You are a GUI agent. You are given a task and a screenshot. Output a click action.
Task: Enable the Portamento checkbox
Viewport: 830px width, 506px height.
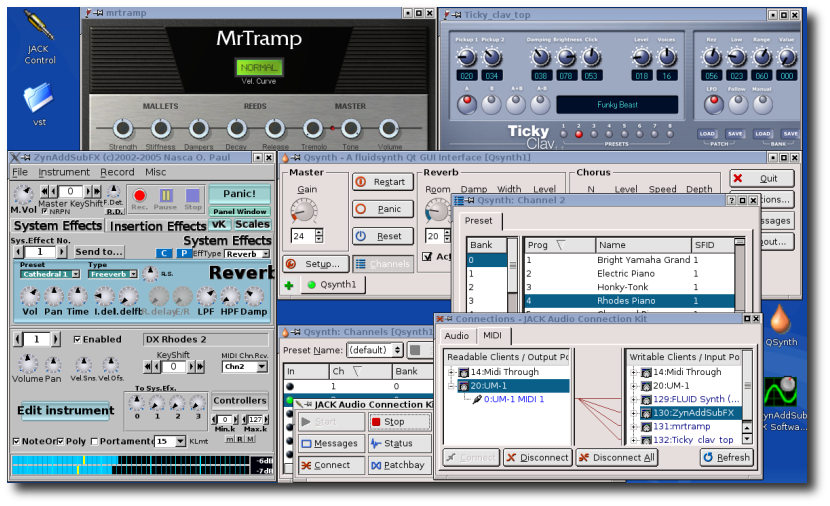point(93,441)
